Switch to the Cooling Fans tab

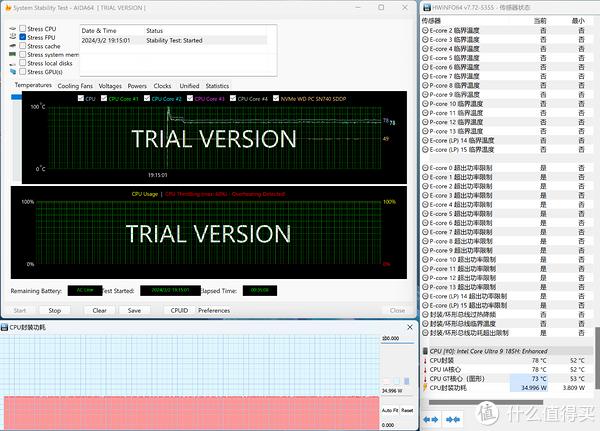click(75, 86)
